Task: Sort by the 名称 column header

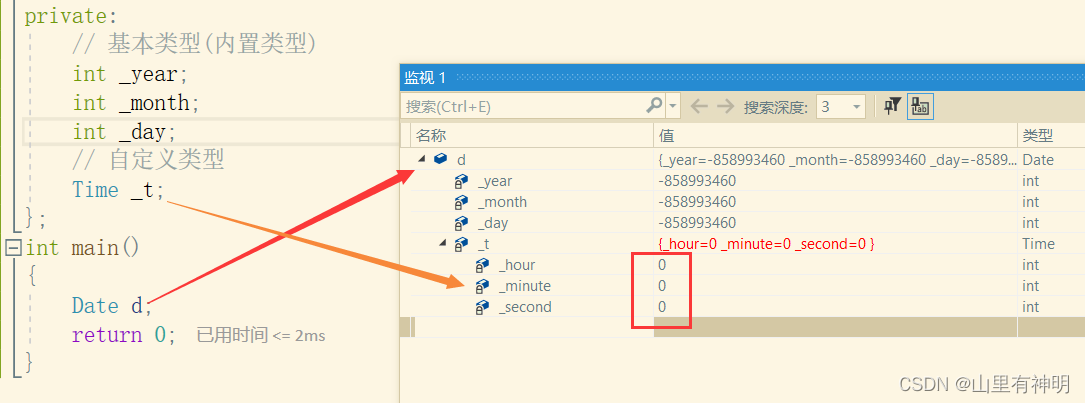Action: [532, 136]
